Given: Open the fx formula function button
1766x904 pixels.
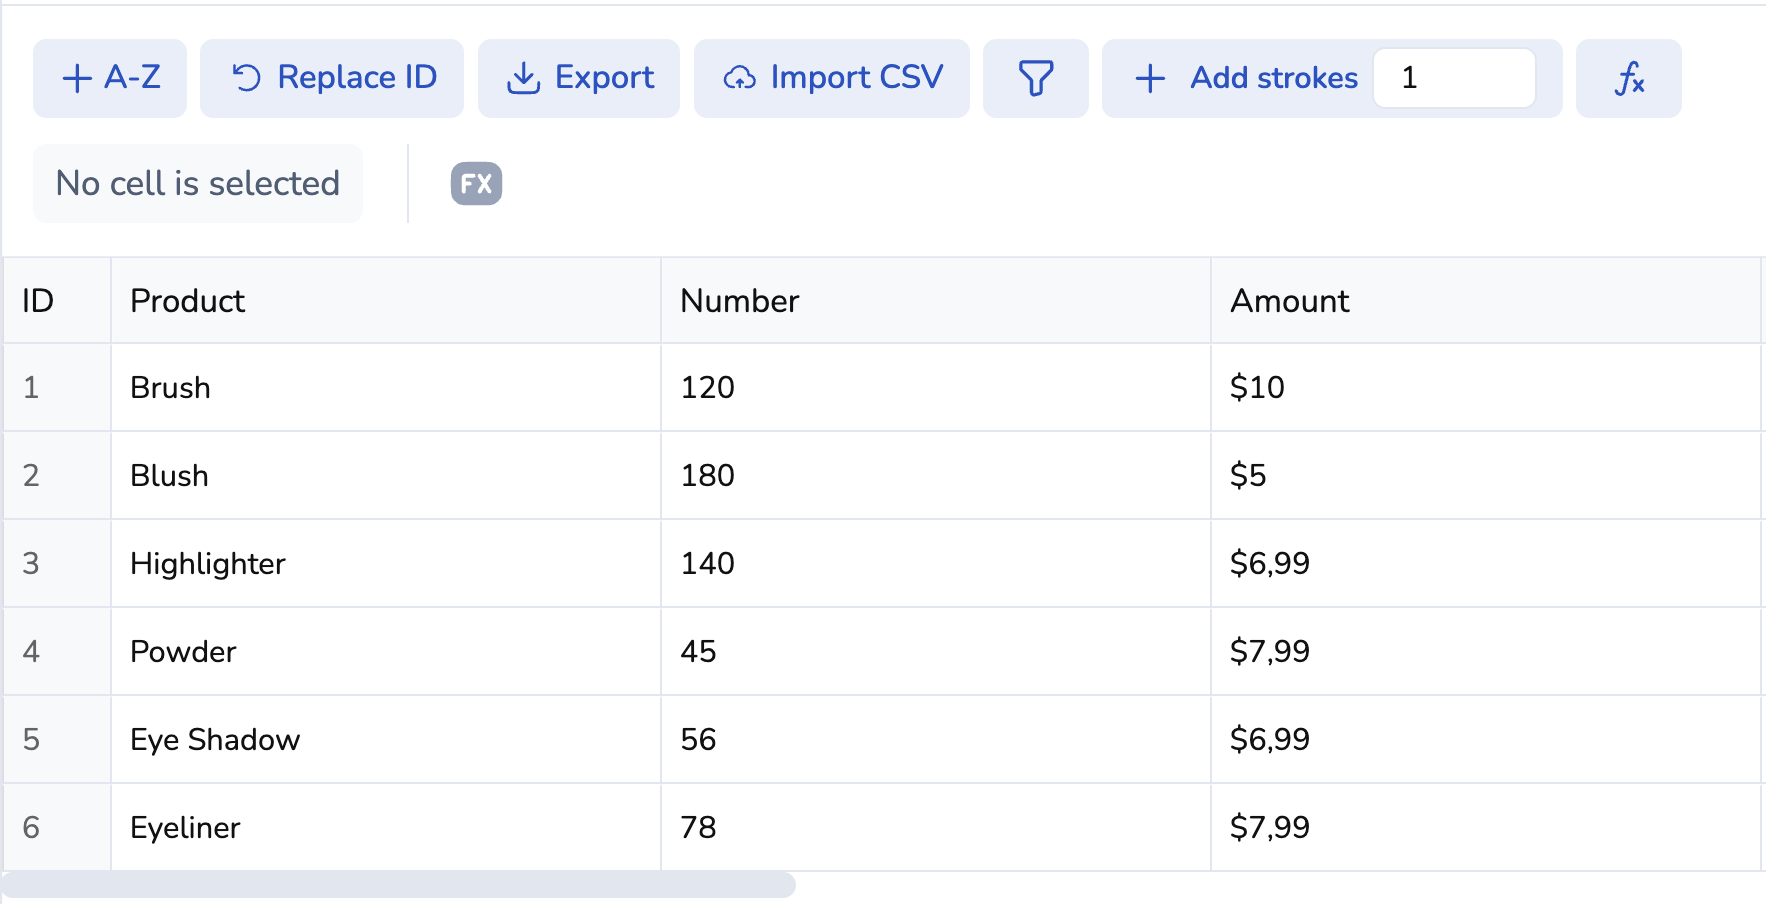Looking at the screenshot, I should pos(1628,78).
